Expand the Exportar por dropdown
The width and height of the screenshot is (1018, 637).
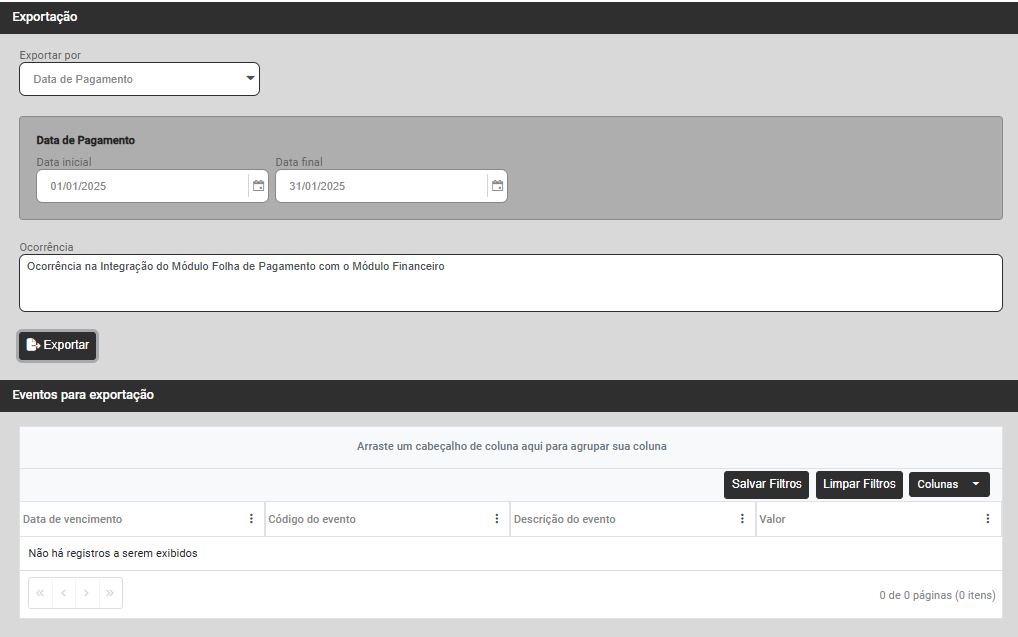(x=140, y=79)
